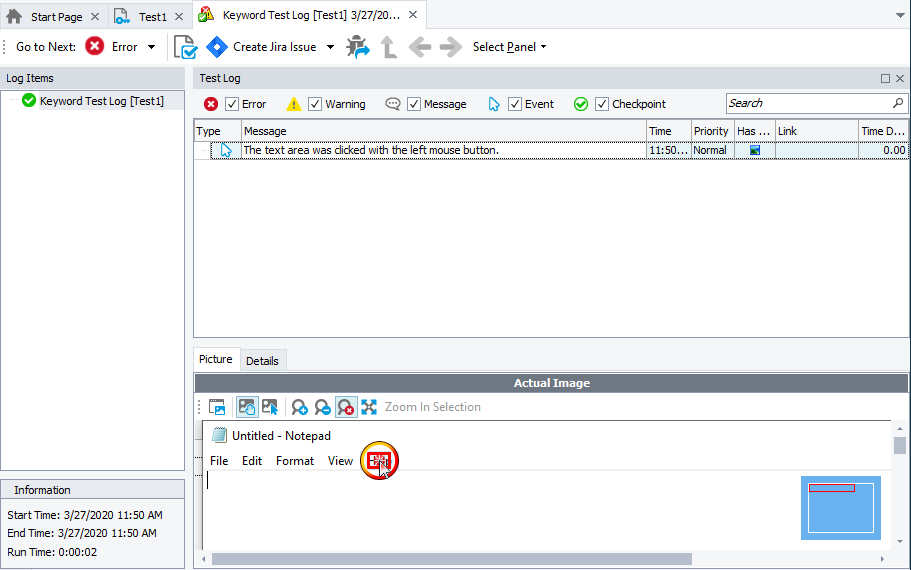Sort log by Priority column header
This screenshot has width=911, height=570.
click(711, 131)
